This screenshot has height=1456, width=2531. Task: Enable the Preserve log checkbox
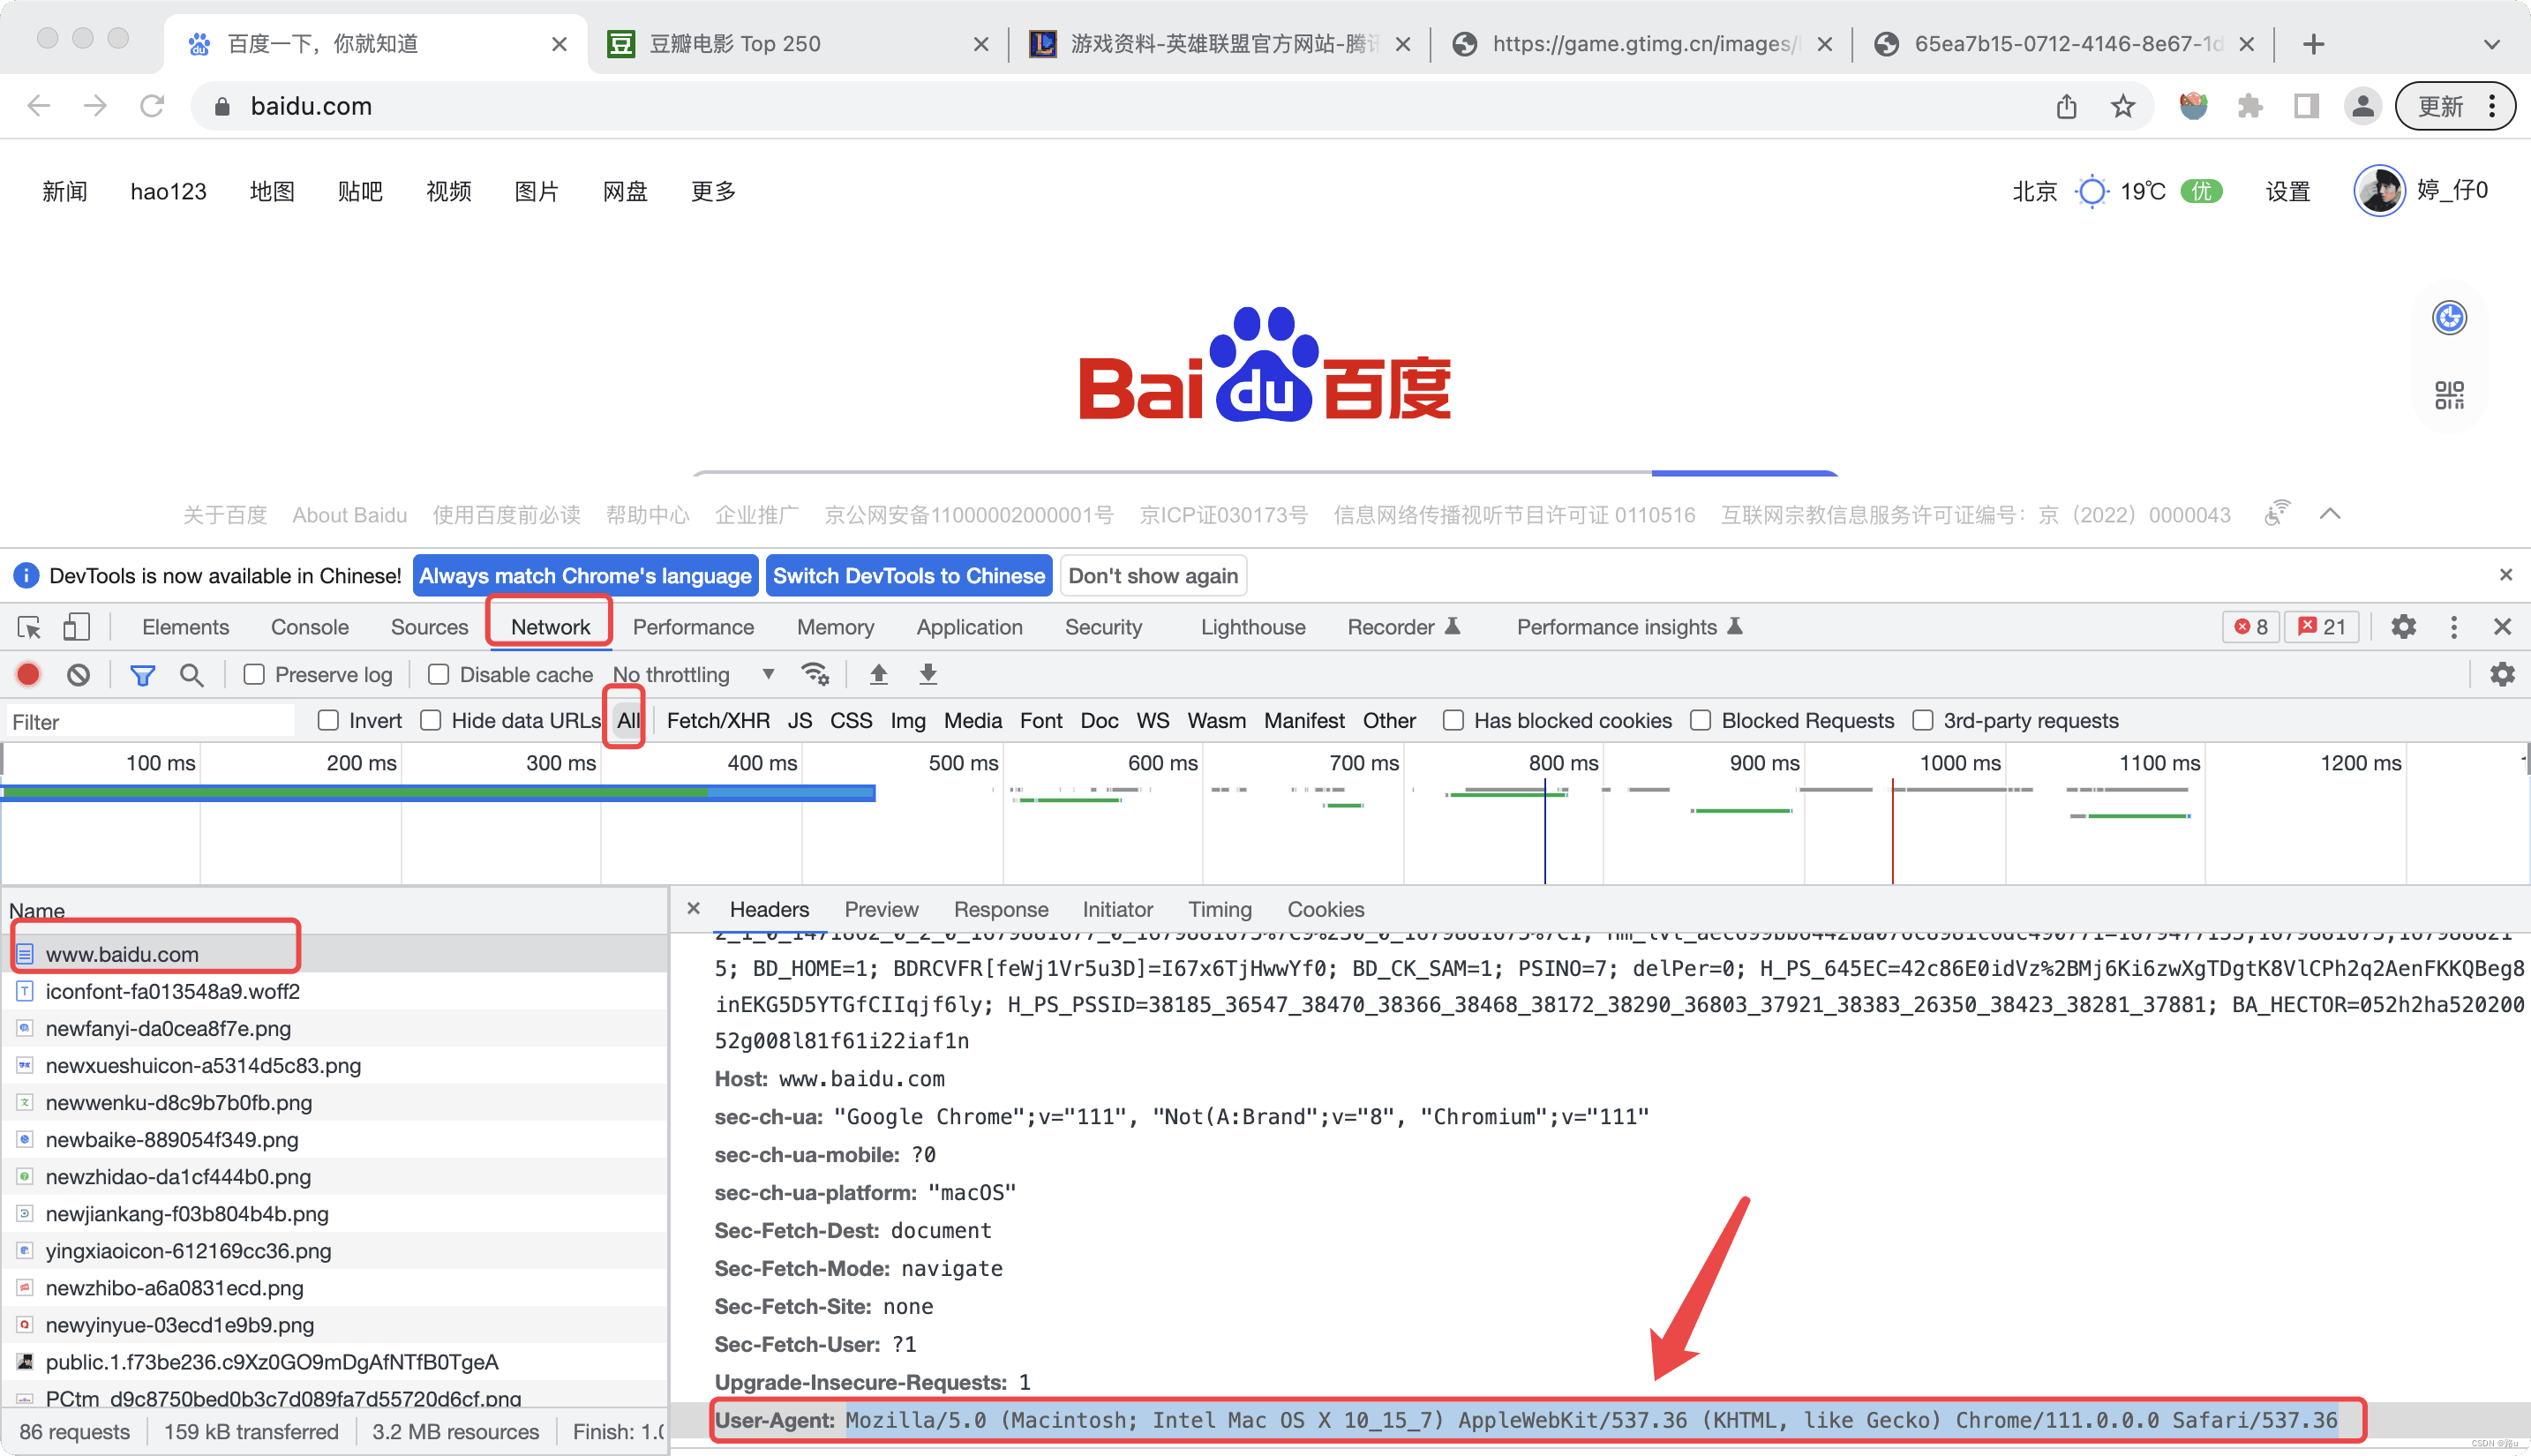pos(255,675)
